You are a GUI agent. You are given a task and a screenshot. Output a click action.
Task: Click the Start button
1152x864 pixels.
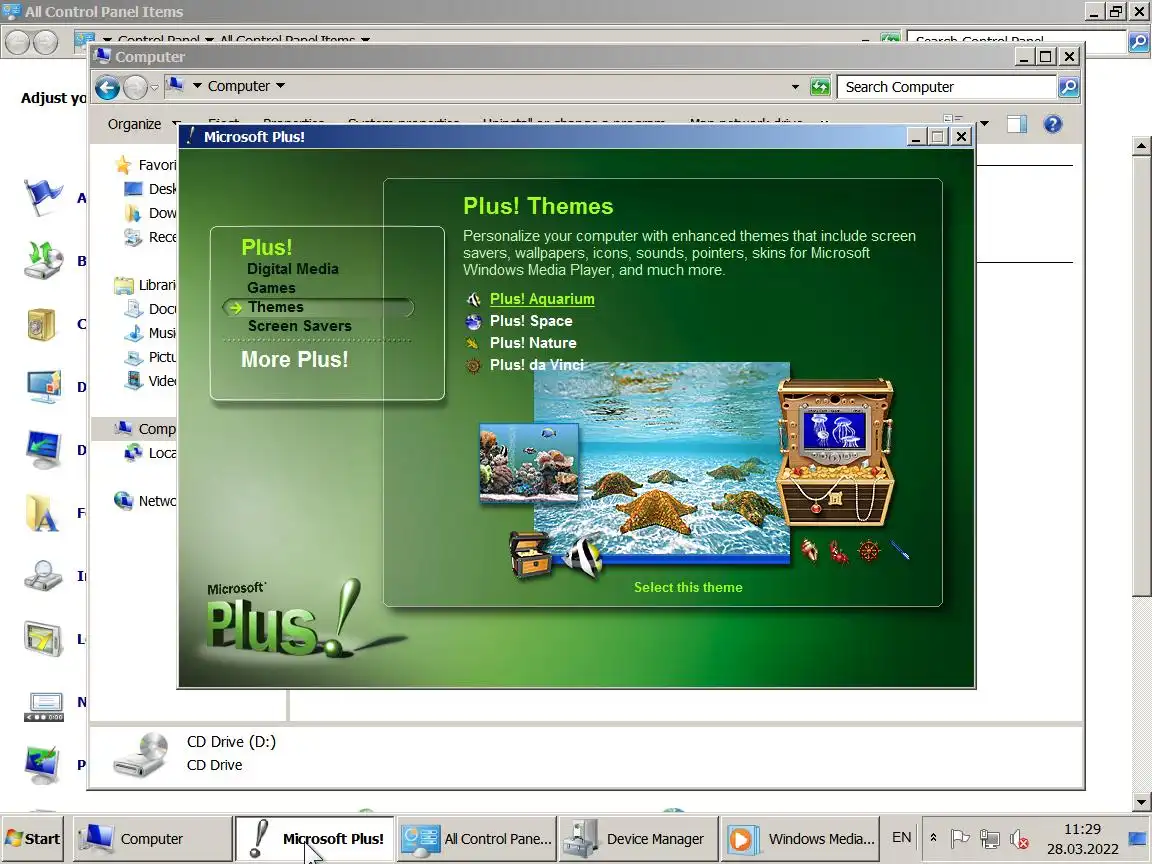point(32,838)
